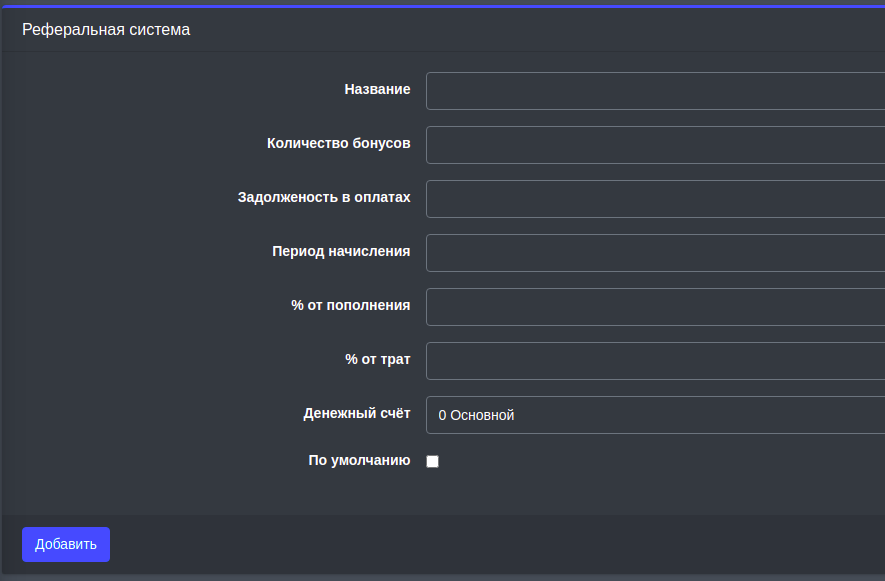
Task: Click into the Период начисления input
Action: coord(655,253)
